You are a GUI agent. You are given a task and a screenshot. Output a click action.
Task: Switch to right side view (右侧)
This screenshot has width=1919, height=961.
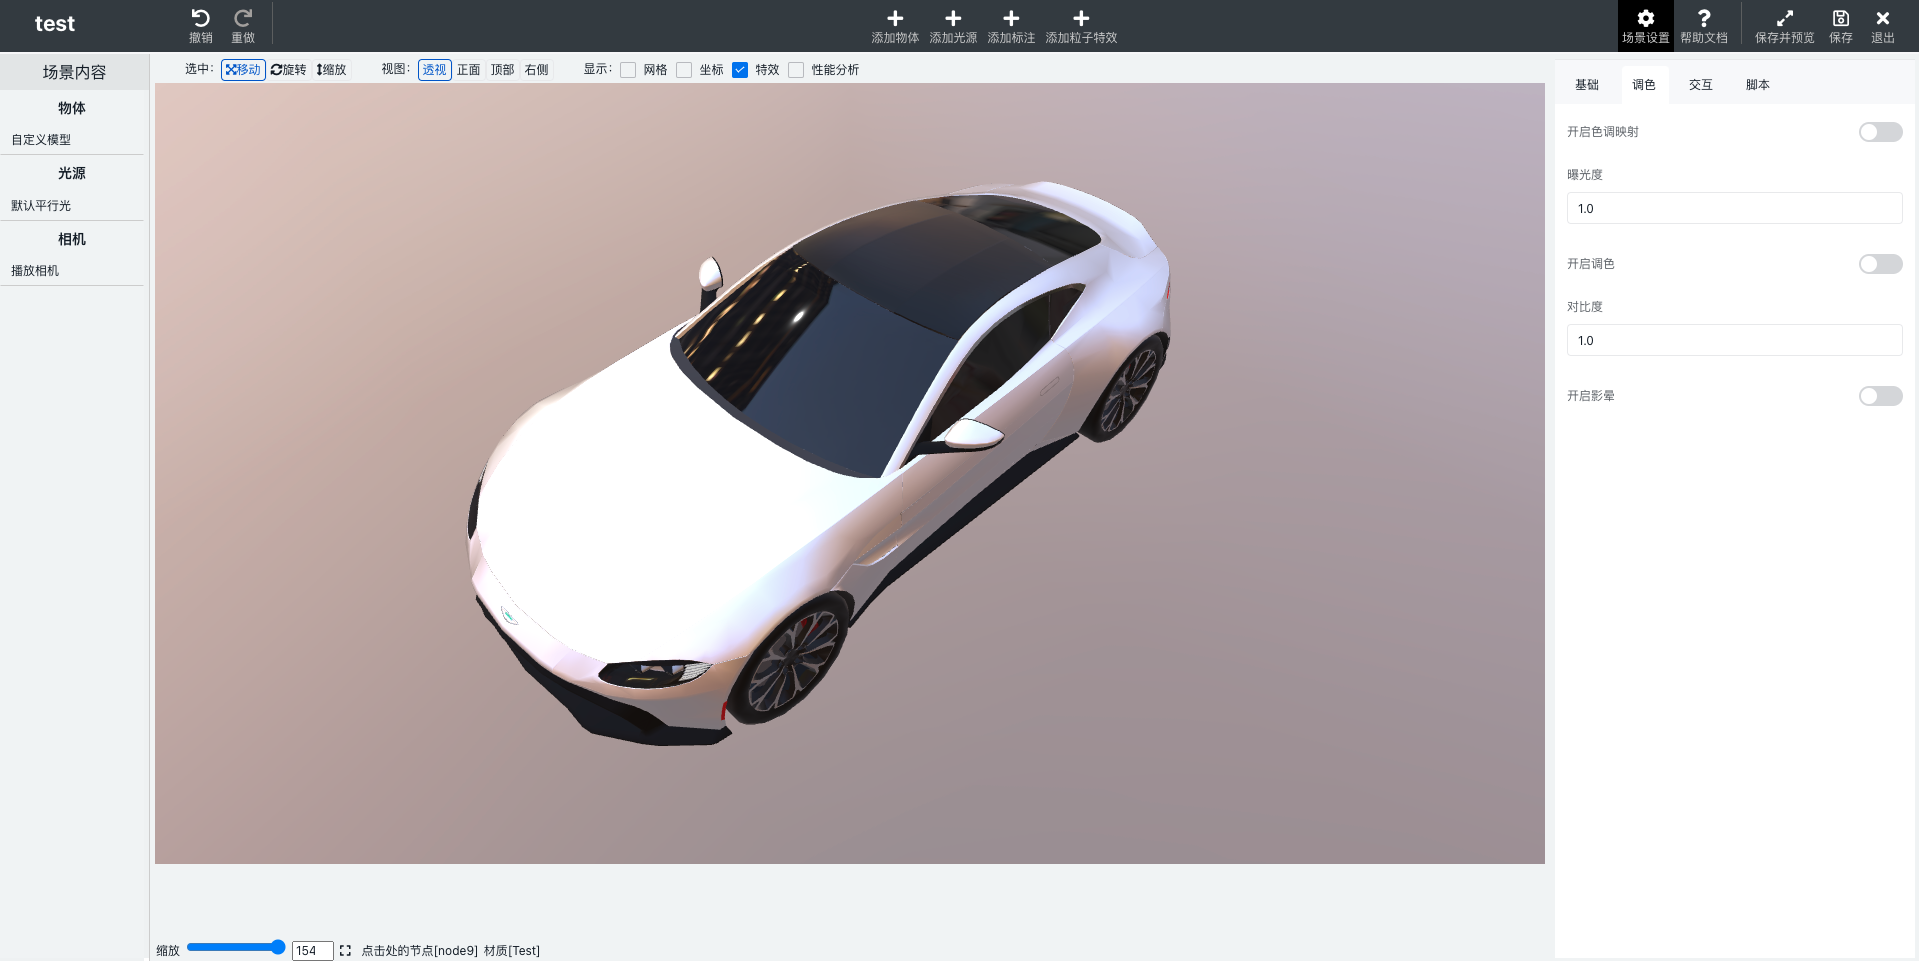[x=537, y=70]
